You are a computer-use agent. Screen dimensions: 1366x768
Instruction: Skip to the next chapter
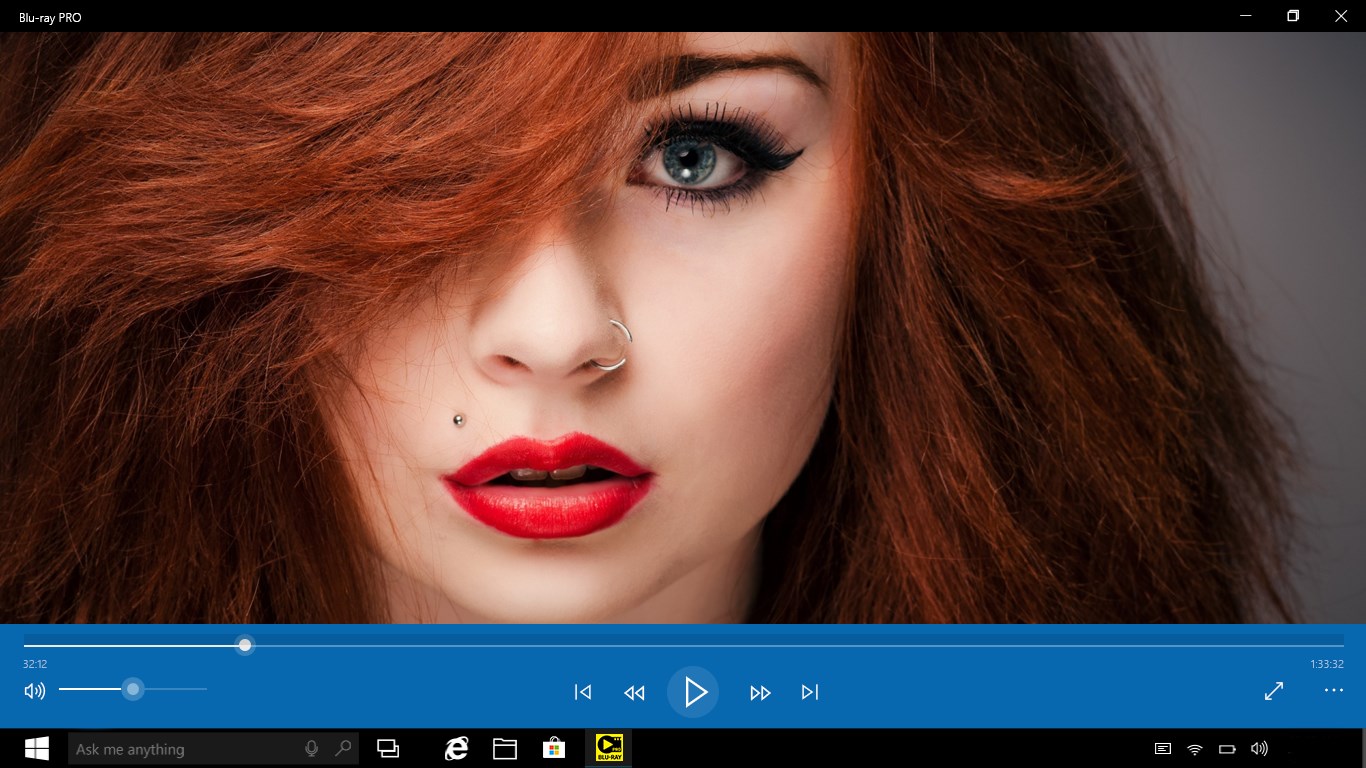pos(810,691)
